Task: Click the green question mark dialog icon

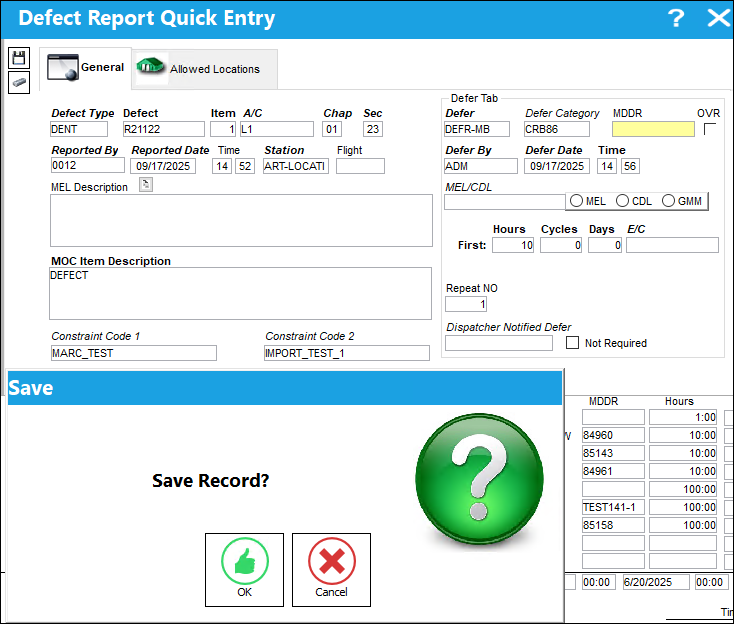Action: coord(479,478)
